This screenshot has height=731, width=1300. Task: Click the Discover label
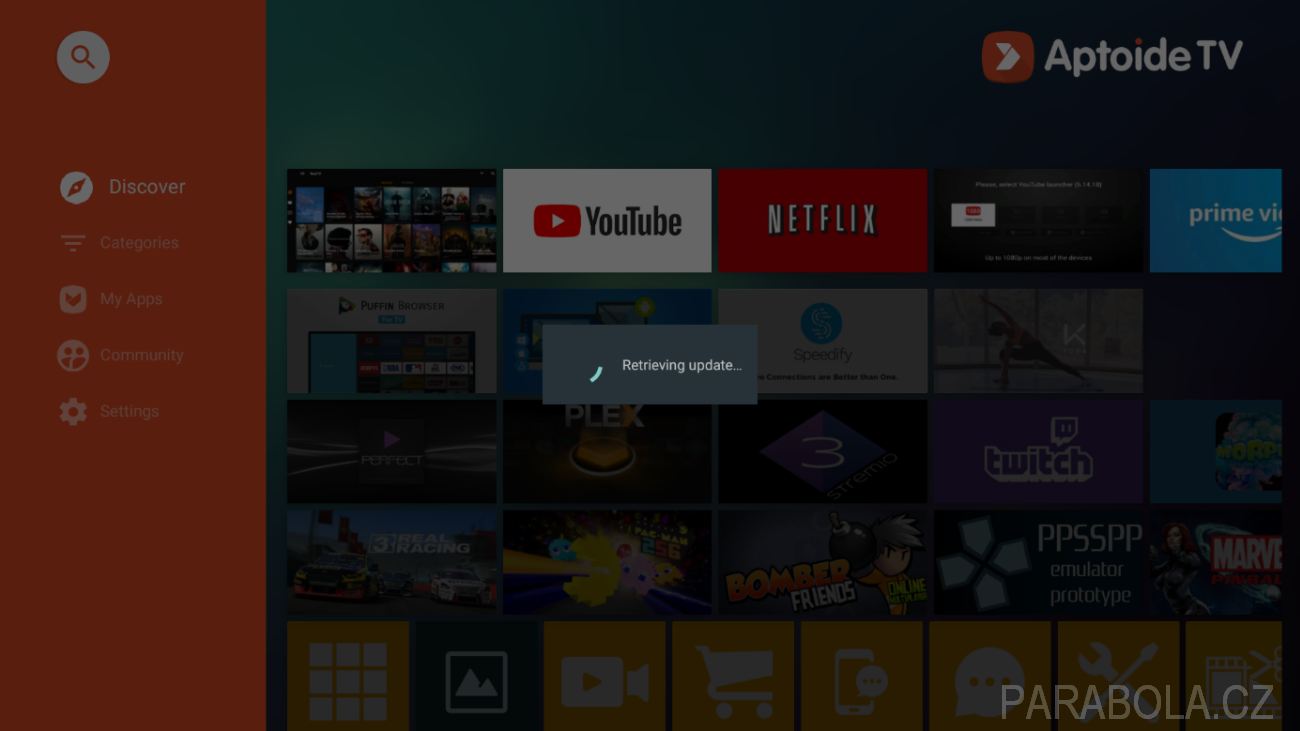(x=147, y=187)
